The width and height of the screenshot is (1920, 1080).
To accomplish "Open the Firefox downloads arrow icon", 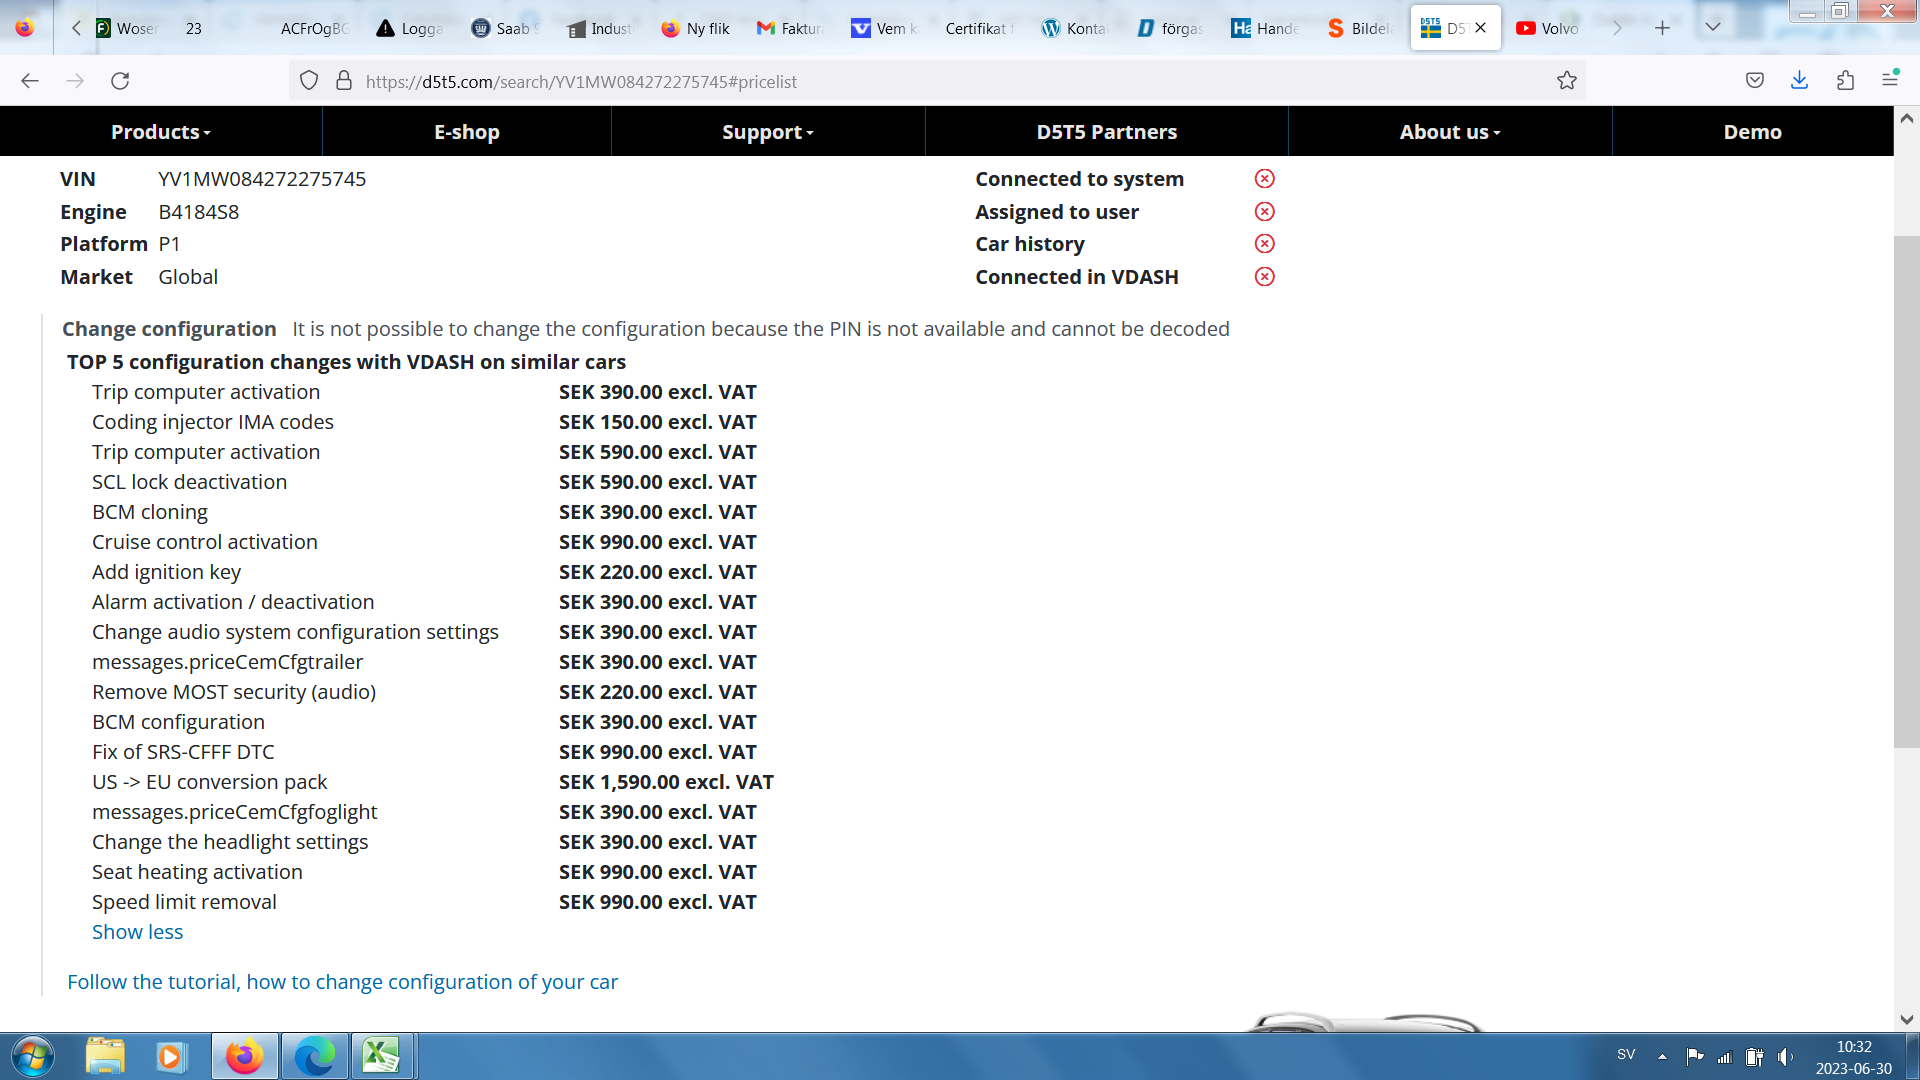I will coord(1799,81).
